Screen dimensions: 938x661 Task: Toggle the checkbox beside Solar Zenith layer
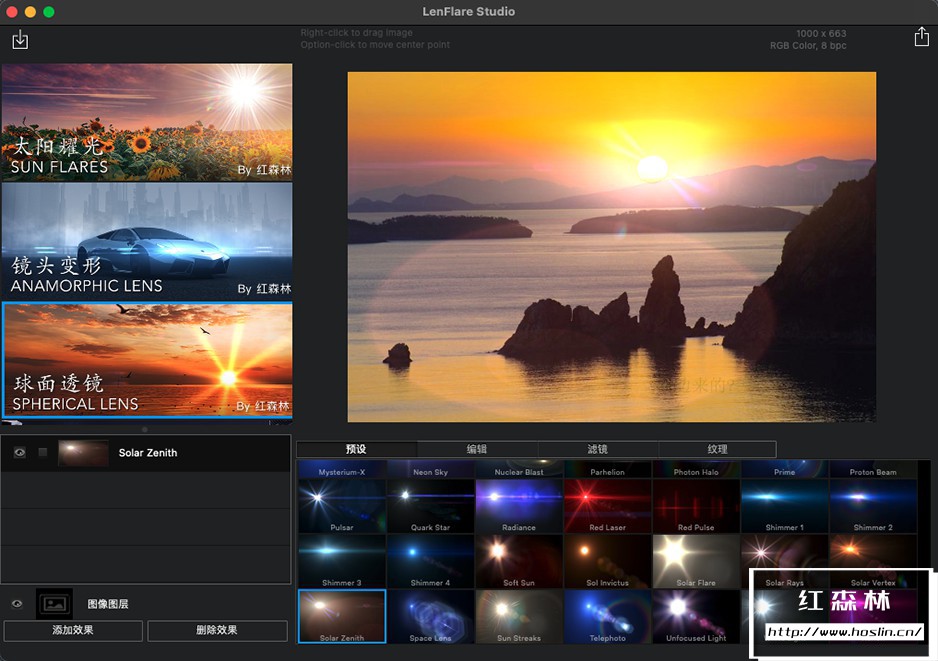pyautogui.click(x=42, y=453)
